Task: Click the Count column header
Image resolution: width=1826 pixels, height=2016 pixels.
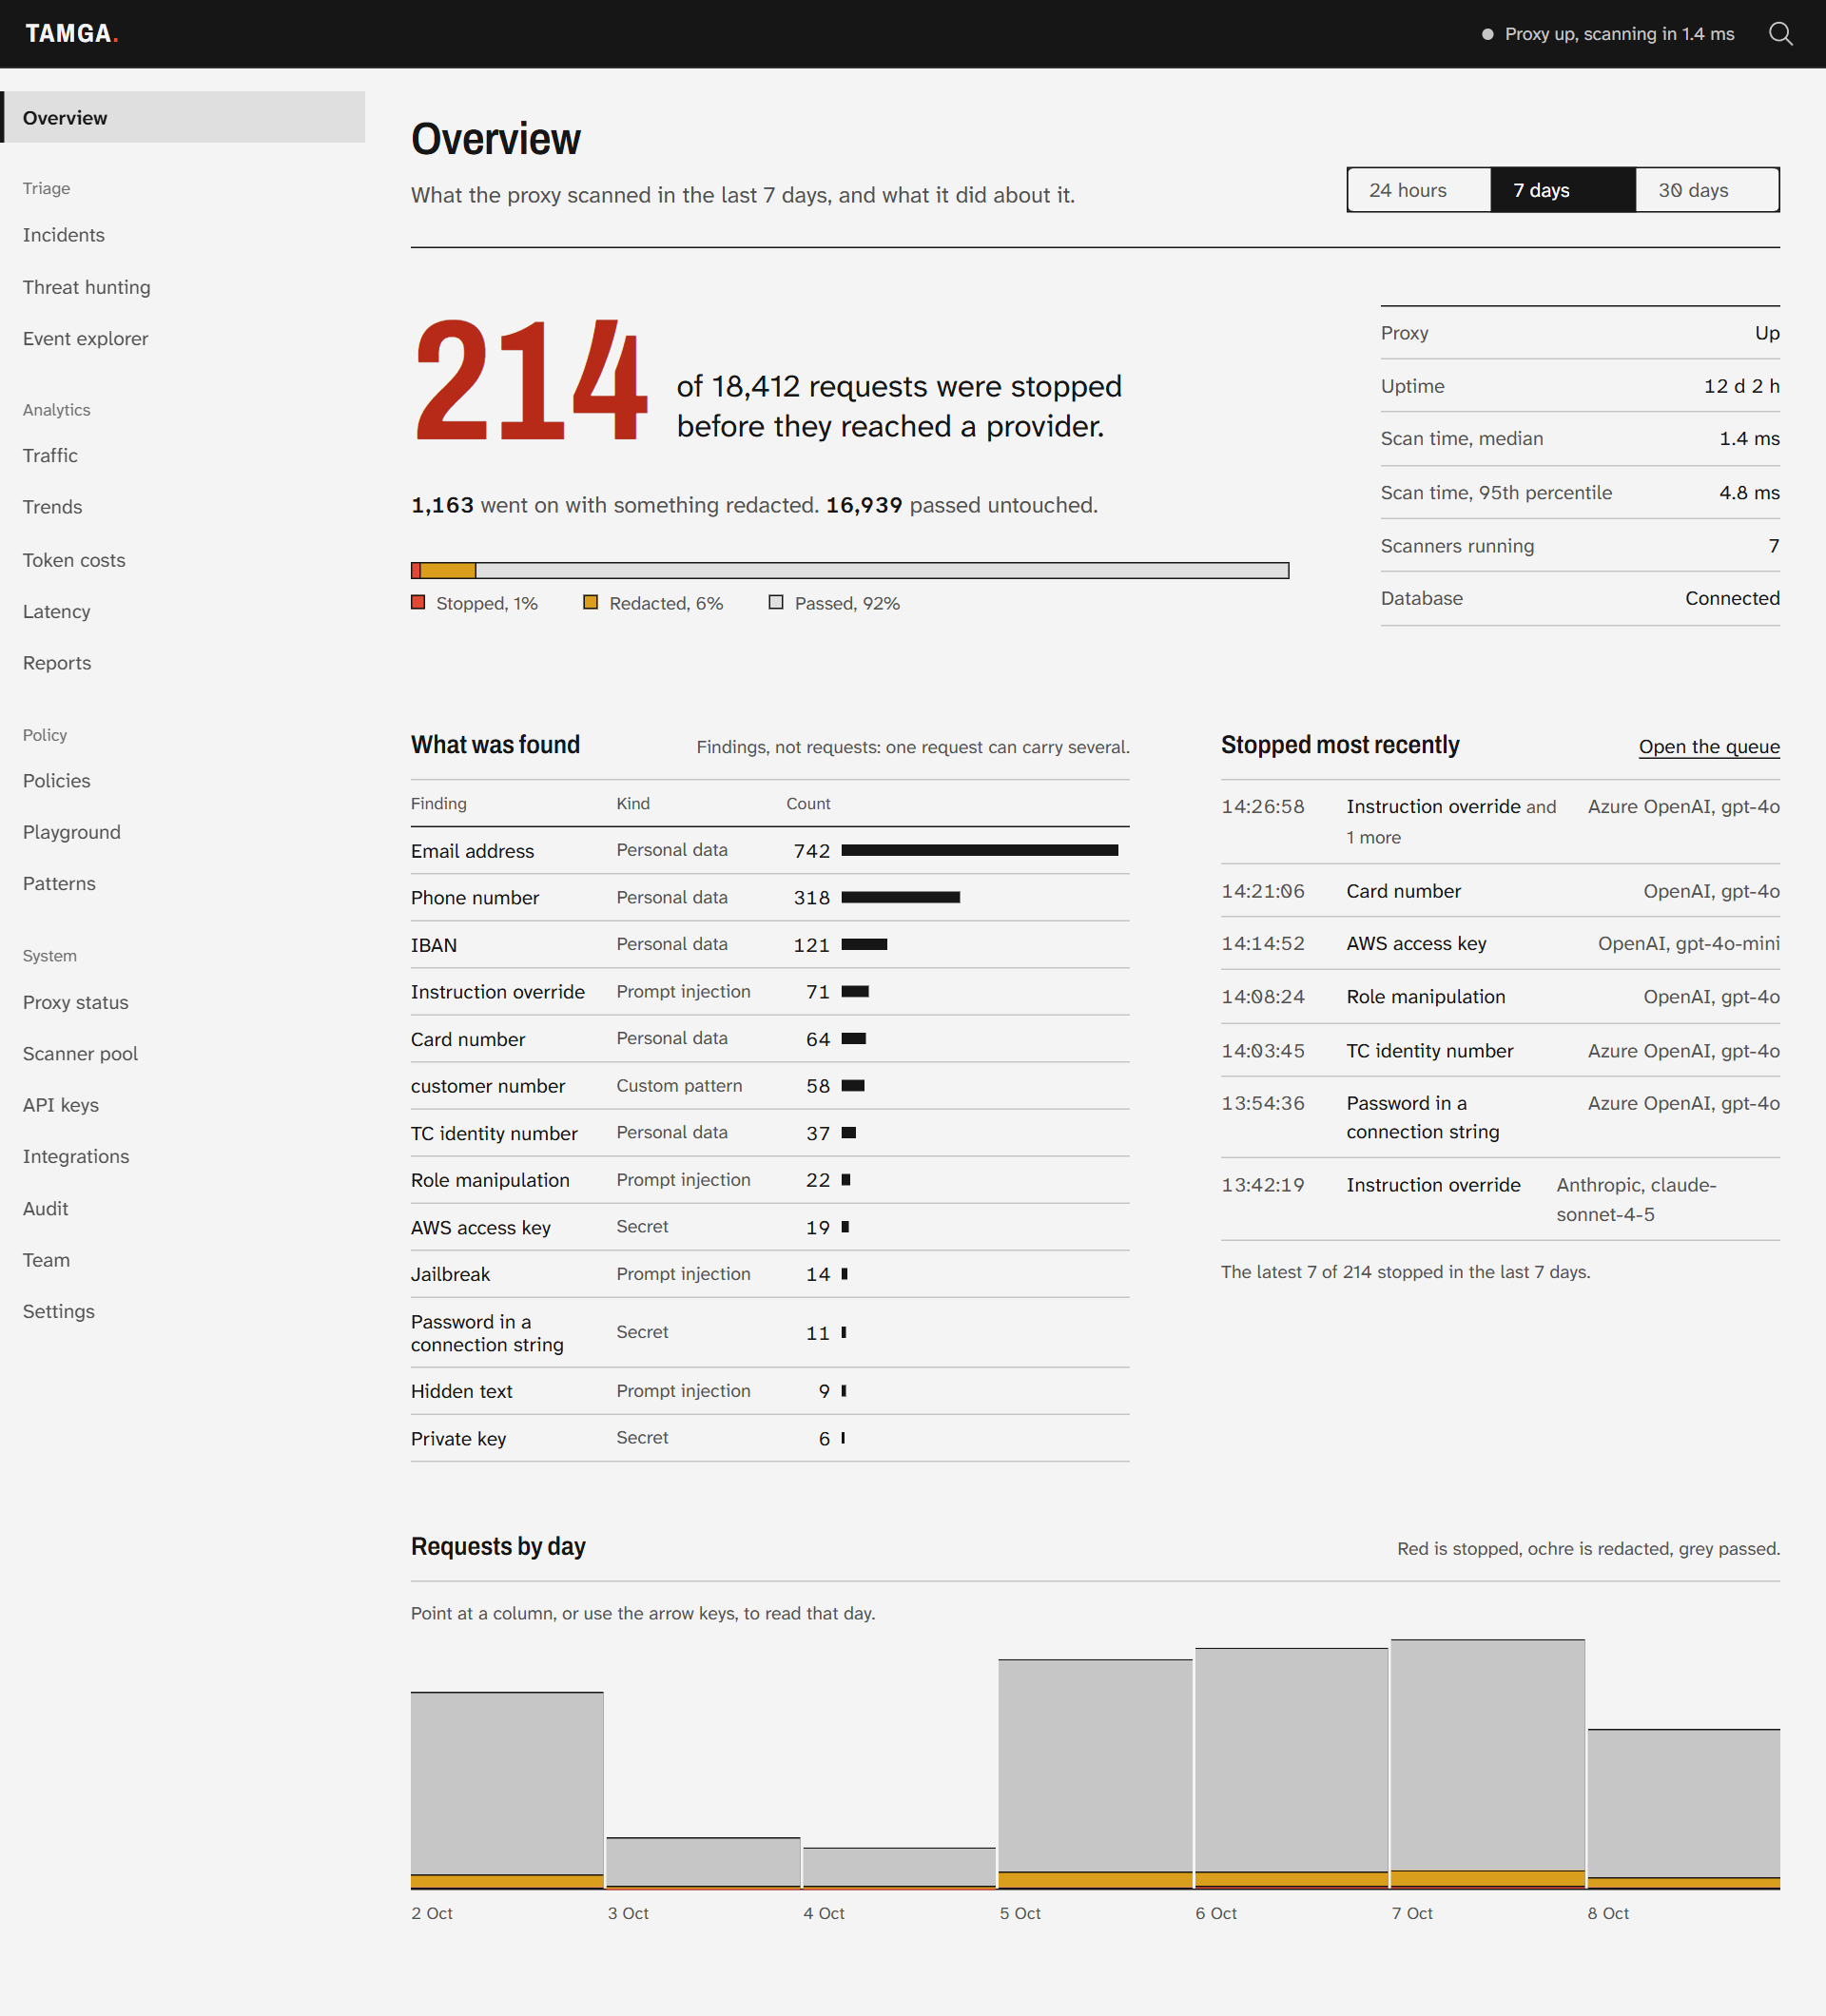Action: 808,804
